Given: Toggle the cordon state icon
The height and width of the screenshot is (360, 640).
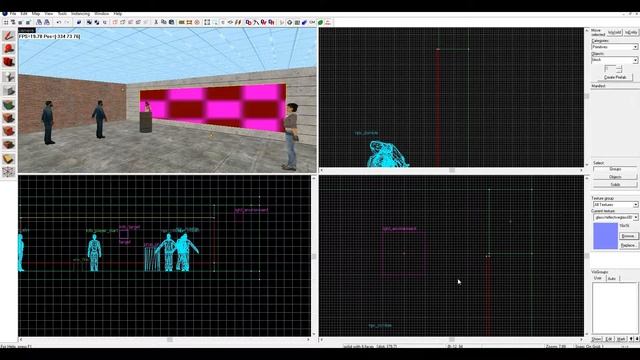Looking at the screenshot, I should [x=182, y=22].
